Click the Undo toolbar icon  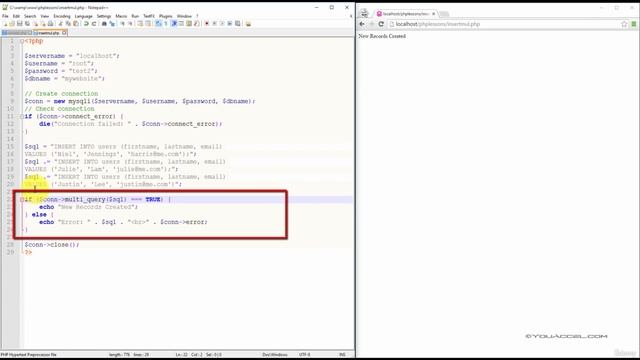coord(86,24)
